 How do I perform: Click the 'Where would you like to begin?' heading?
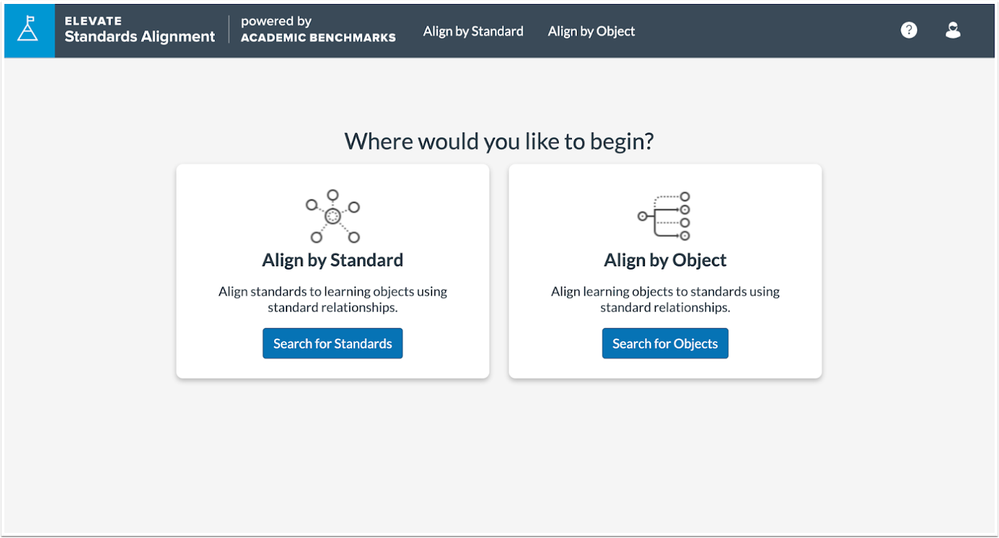pyautogui.click(x=499, y=142)
